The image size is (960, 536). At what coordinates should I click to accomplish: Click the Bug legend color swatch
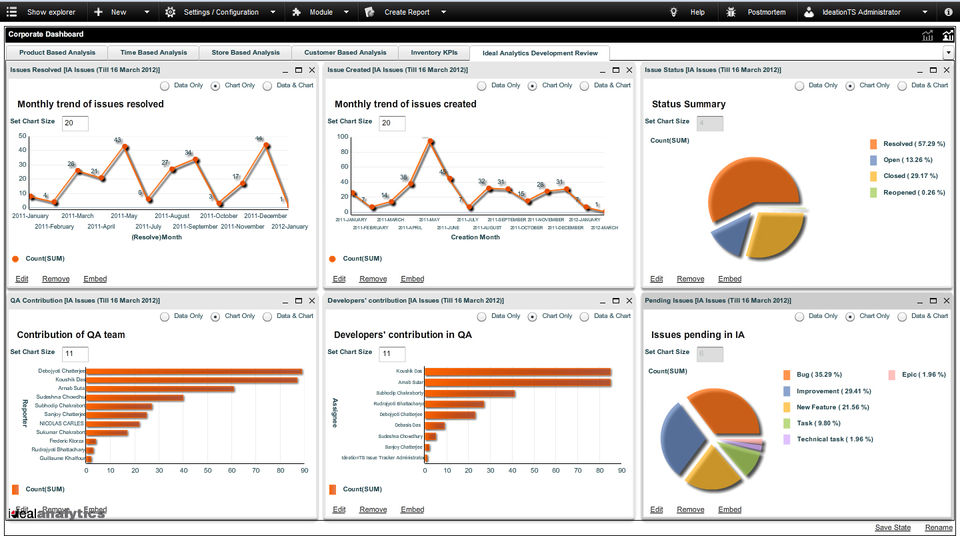(x=787, y=375)
